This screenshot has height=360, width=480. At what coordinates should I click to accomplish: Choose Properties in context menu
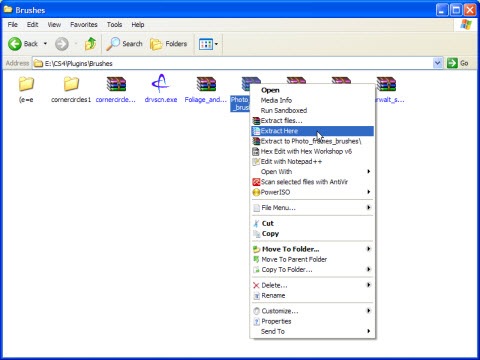[312, 321]
